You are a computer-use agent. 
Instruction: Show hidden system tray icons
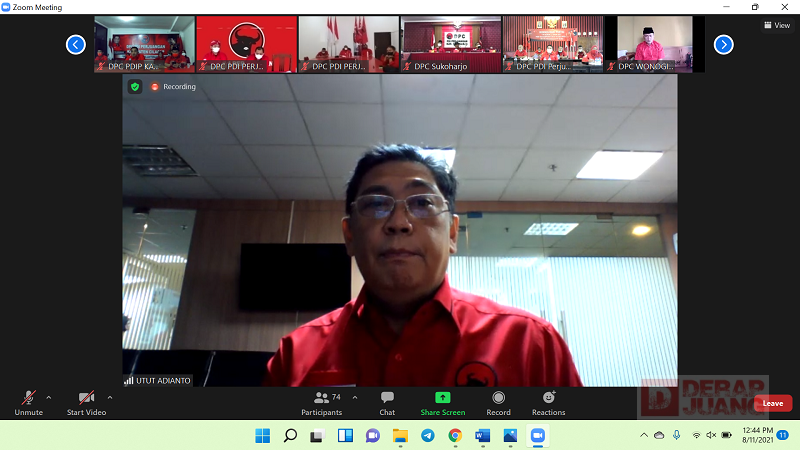(643, 435)
